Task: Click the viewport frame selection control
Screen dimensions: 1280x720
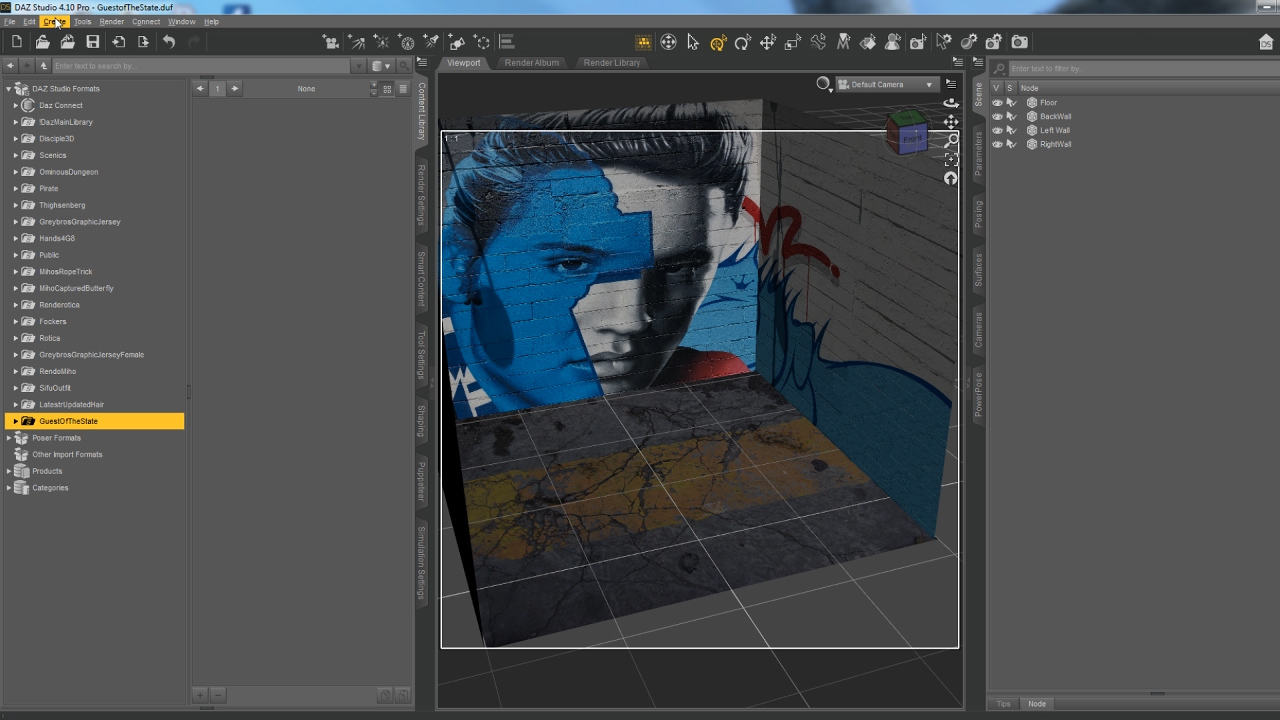Action: point(951,159)
